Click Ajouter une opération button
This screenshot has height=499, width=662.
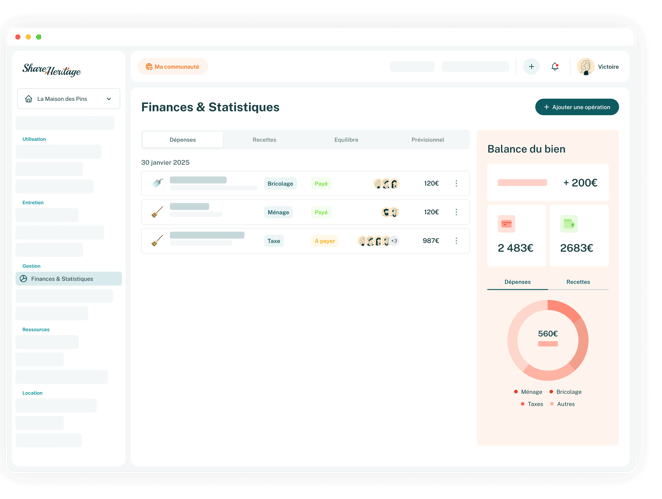(577, 107)
